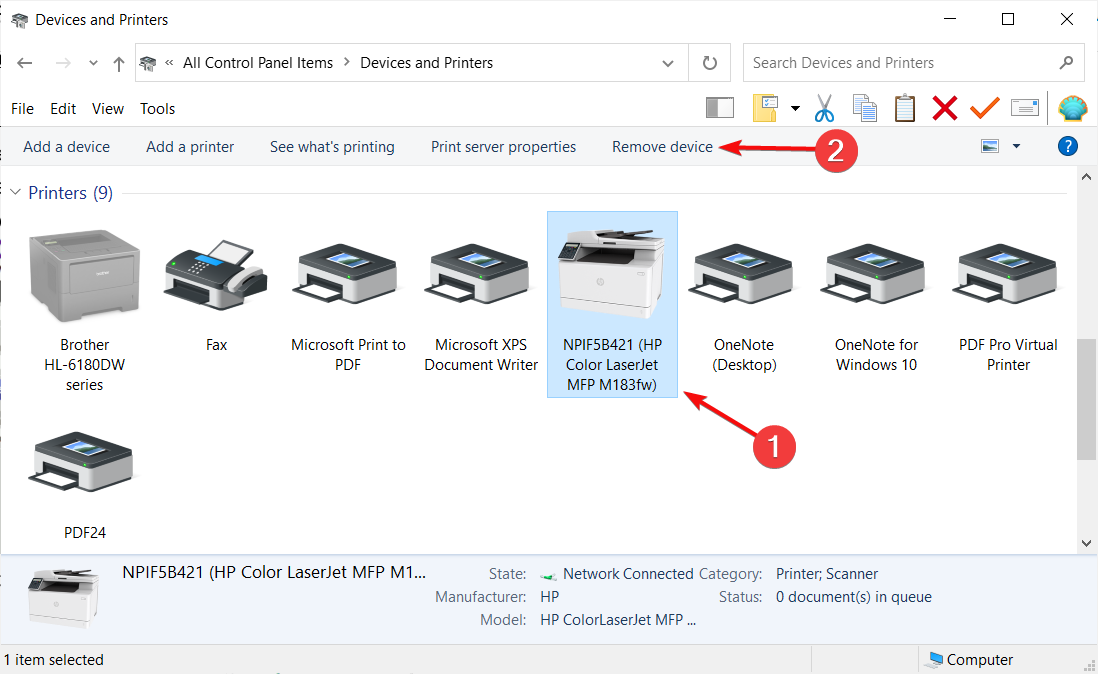Click scroll down arrow of device list
This screenshot has height=674, width=1098.
click(x=1086, y=543)
